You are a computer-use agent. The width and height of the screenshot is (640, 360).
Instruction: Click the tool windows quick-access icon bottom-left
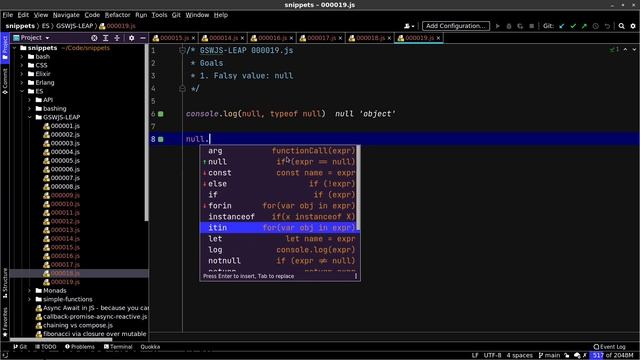[x=5, y=355]
